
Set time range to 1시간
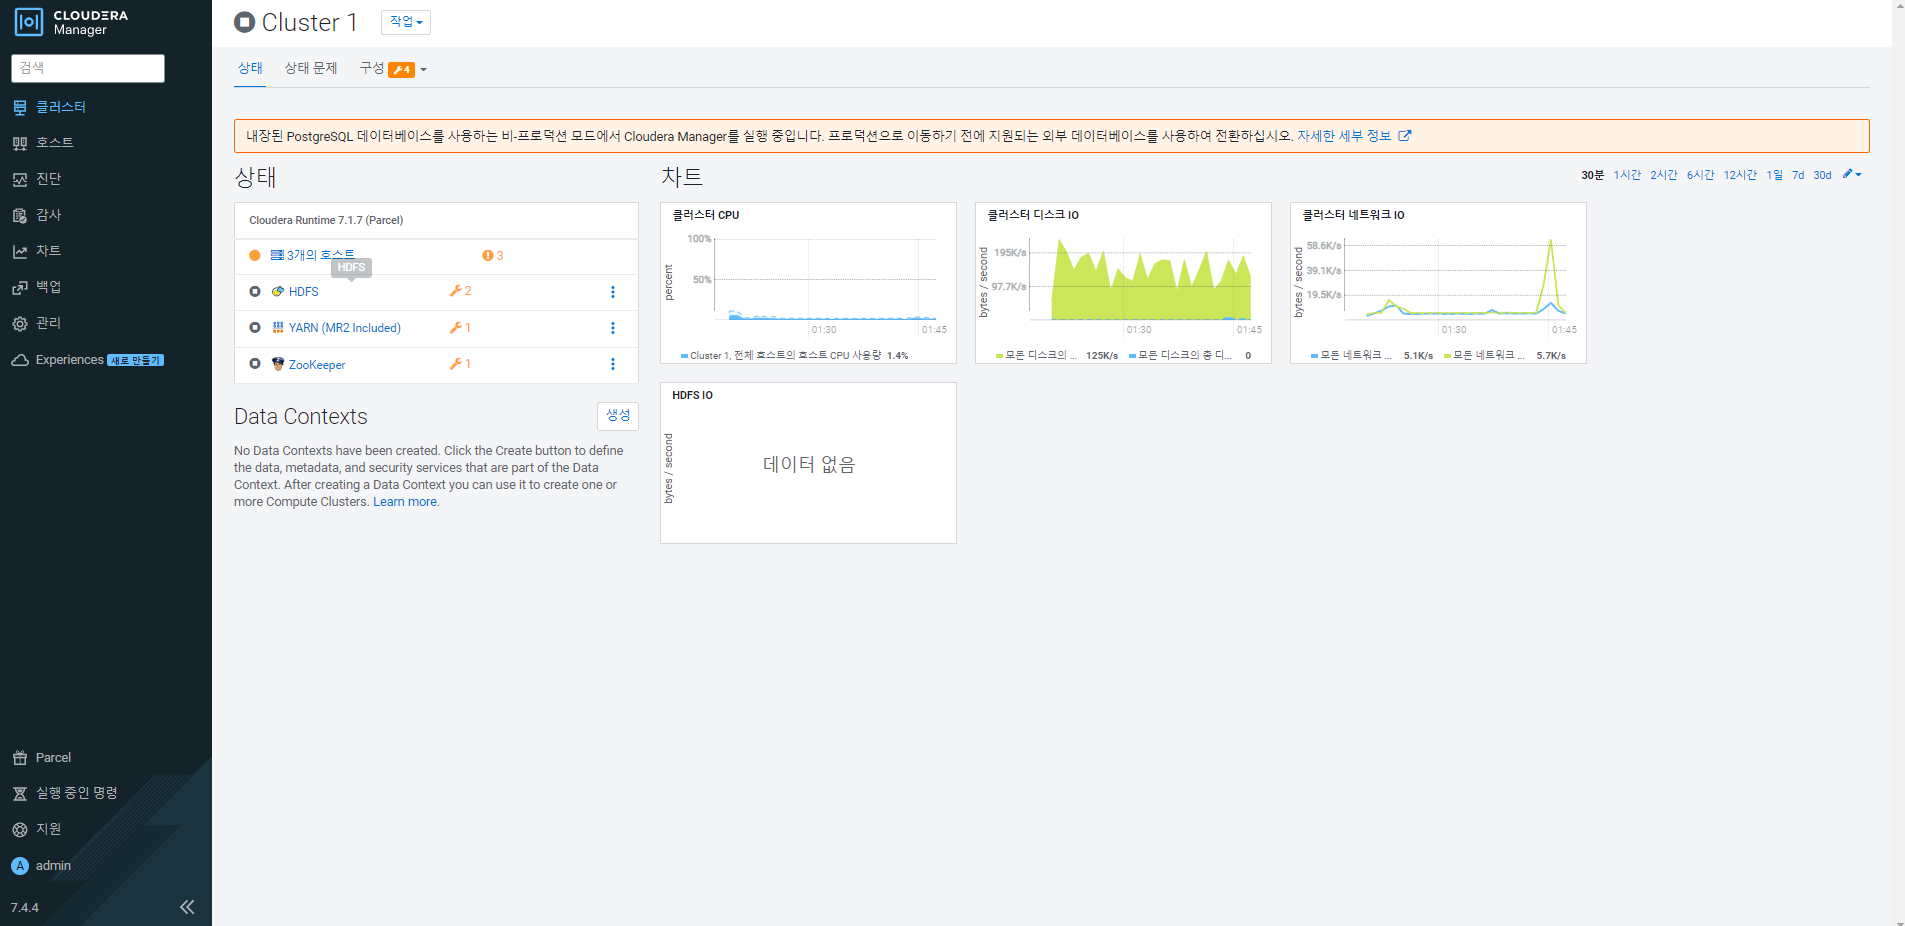coord(1627,175)
